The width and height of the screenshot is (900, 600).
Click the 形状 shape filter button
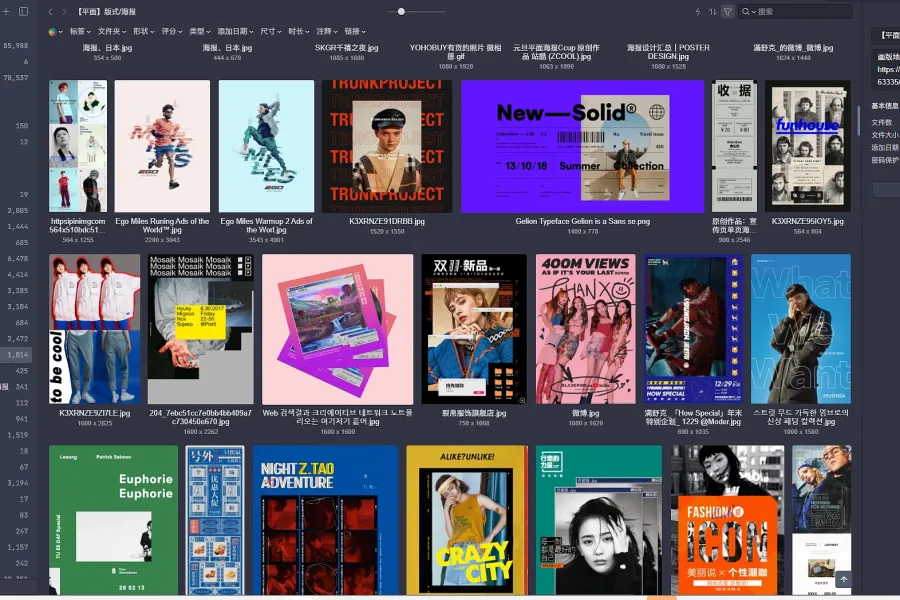[x=144, y=32]
